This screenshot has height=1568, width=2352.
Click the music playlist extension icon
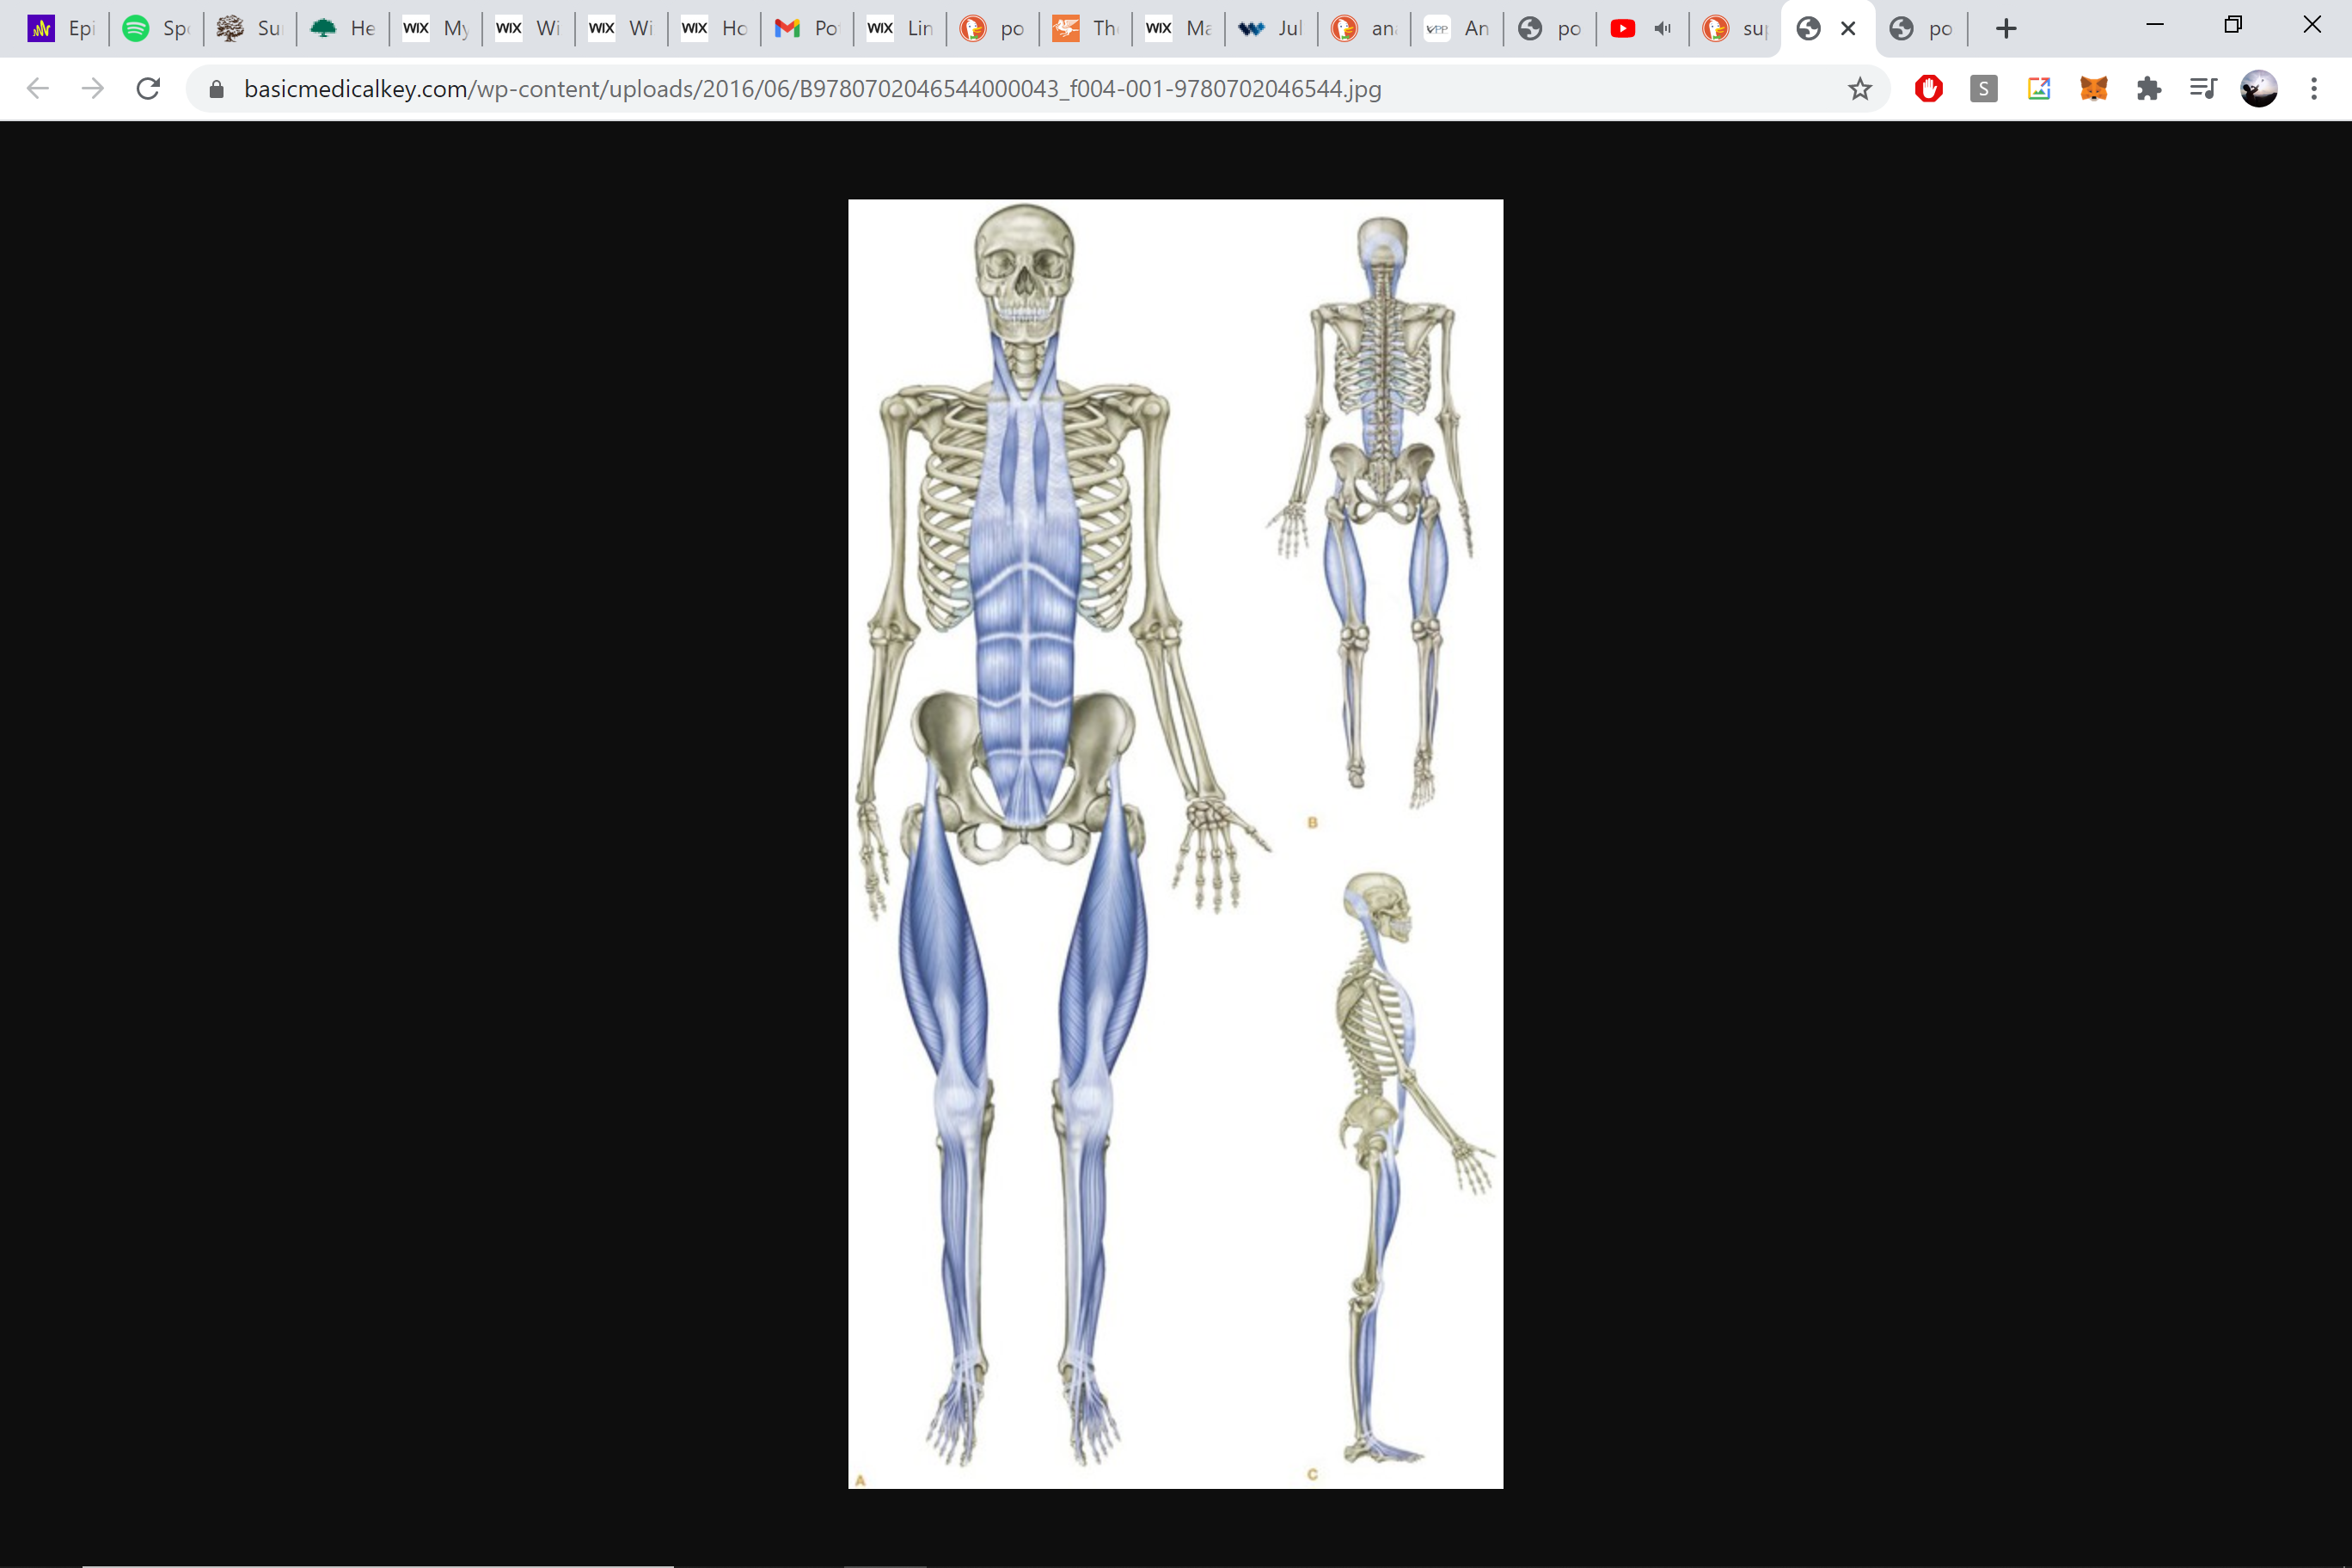[x=2203, y=88]
